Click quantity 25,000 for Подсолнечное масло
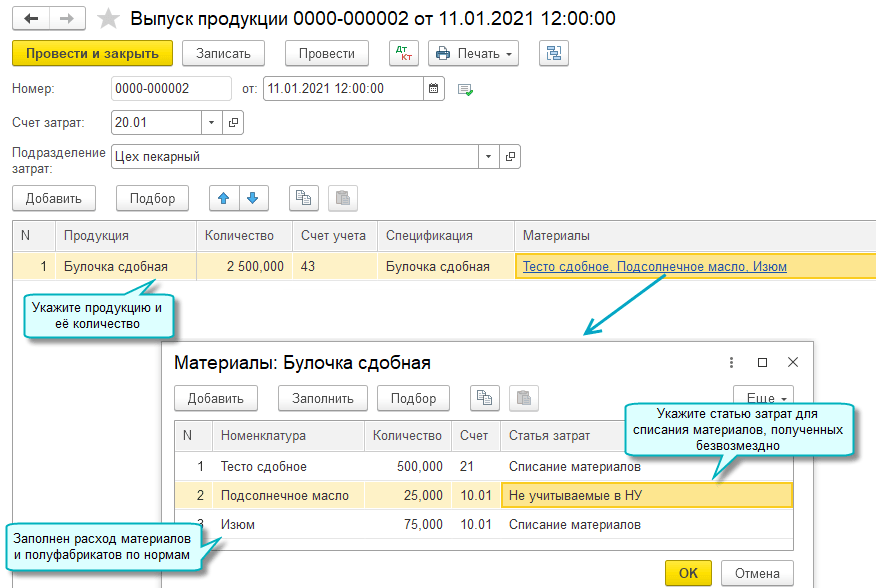This screenshot has width=876, height=588. pos(408,495)
